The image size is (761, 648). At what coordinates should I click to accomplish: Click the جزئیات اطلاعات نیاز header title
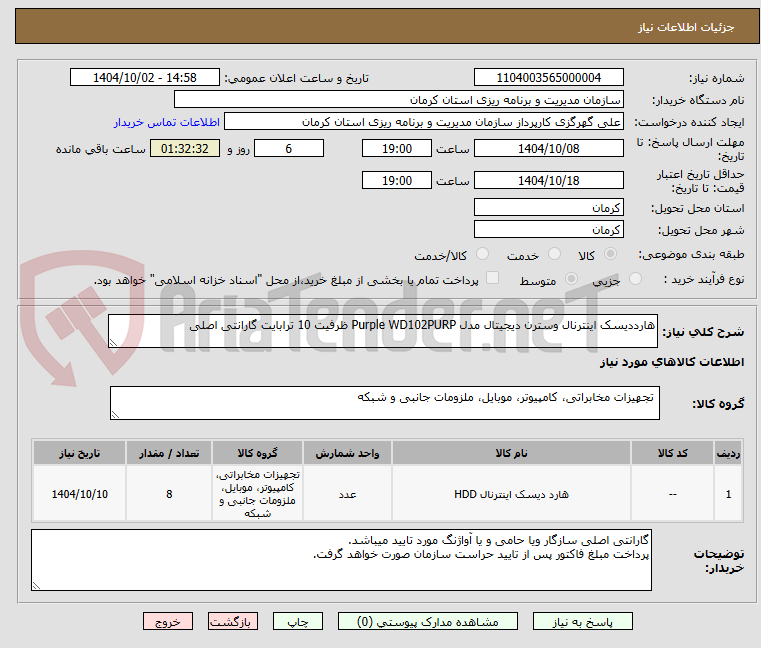tap(686, 27)
